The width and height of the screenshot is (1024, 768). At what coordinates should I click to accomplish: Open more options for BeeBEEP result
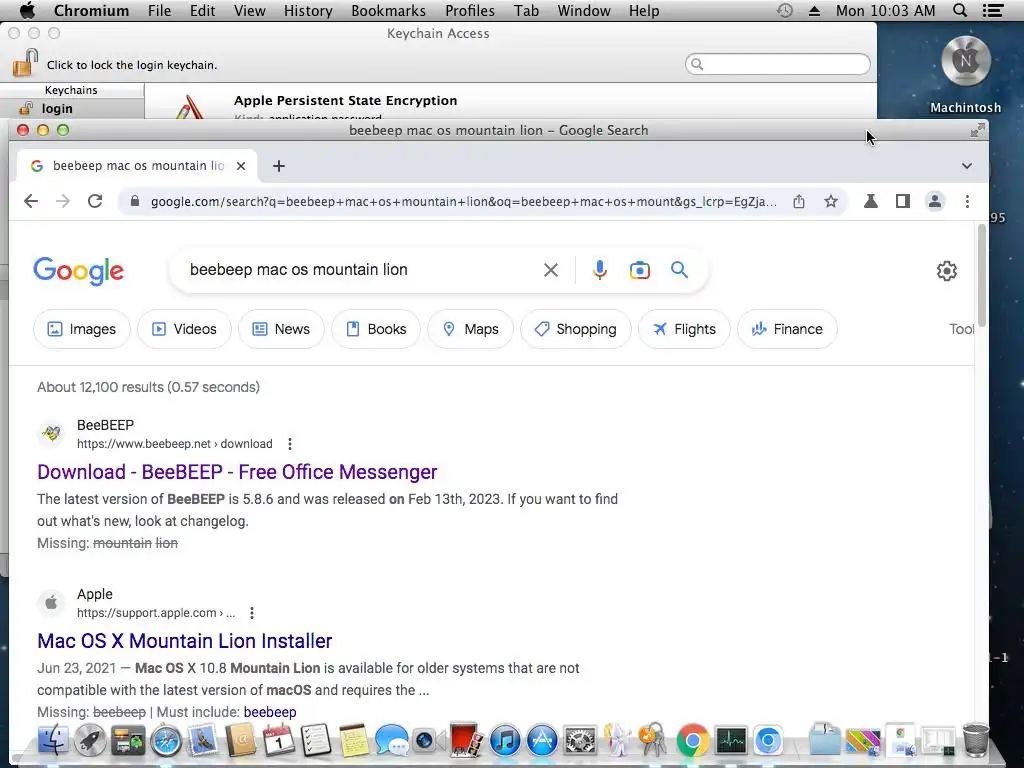point(290,444)
